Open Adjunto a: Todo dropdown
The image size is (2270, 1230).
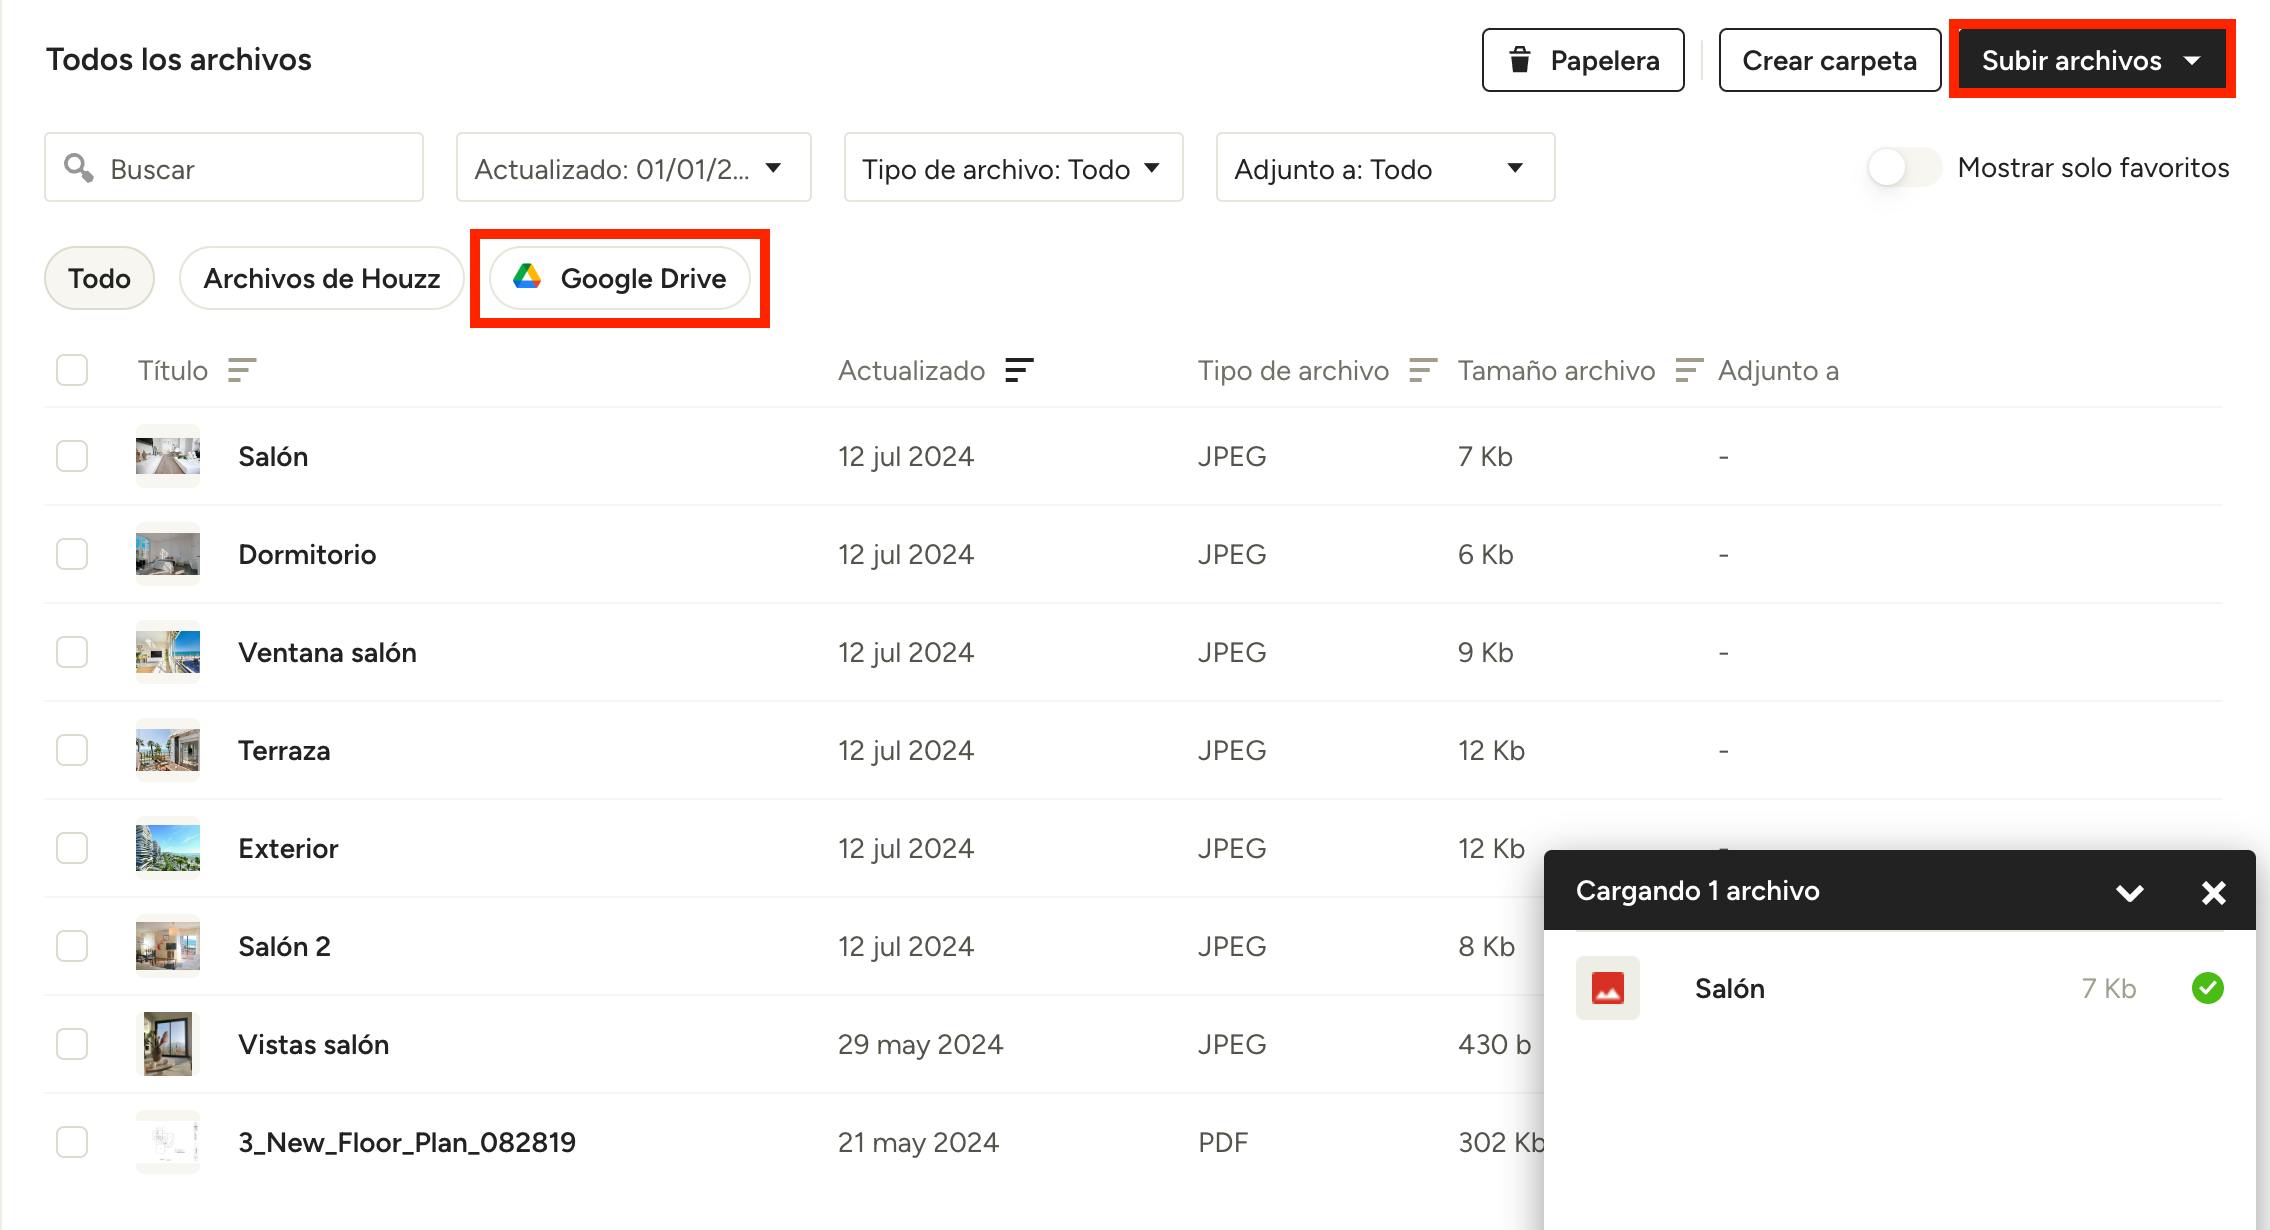click(x=1384, y=168)
